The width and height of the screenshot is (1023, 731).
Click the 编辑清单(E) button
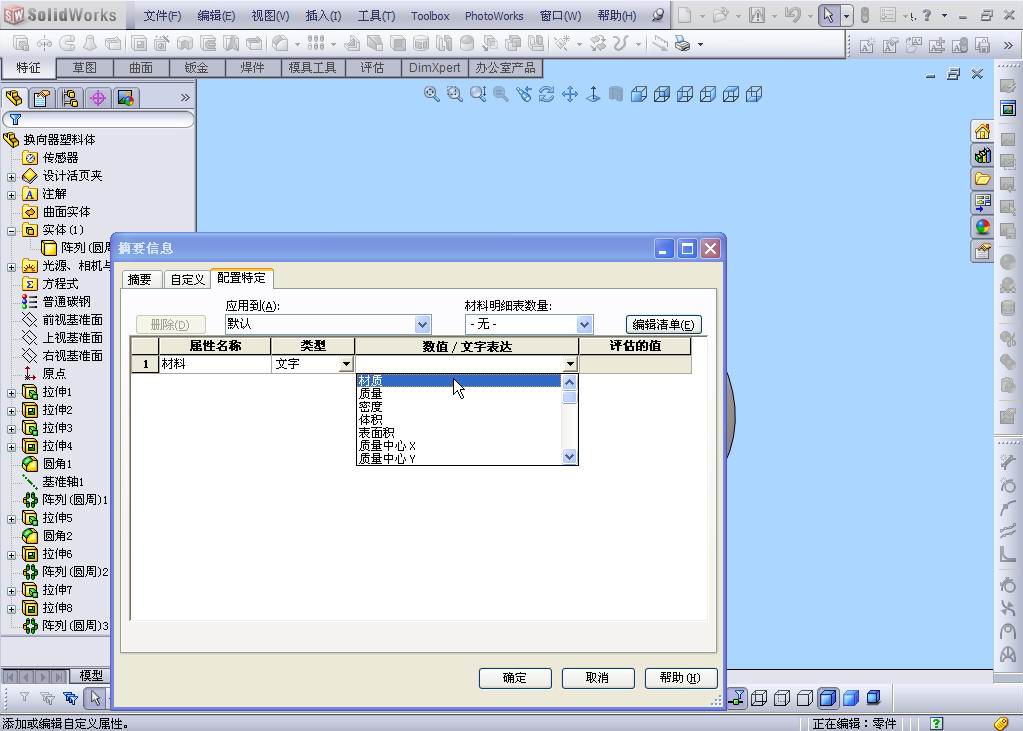click(x=664, y=324)
